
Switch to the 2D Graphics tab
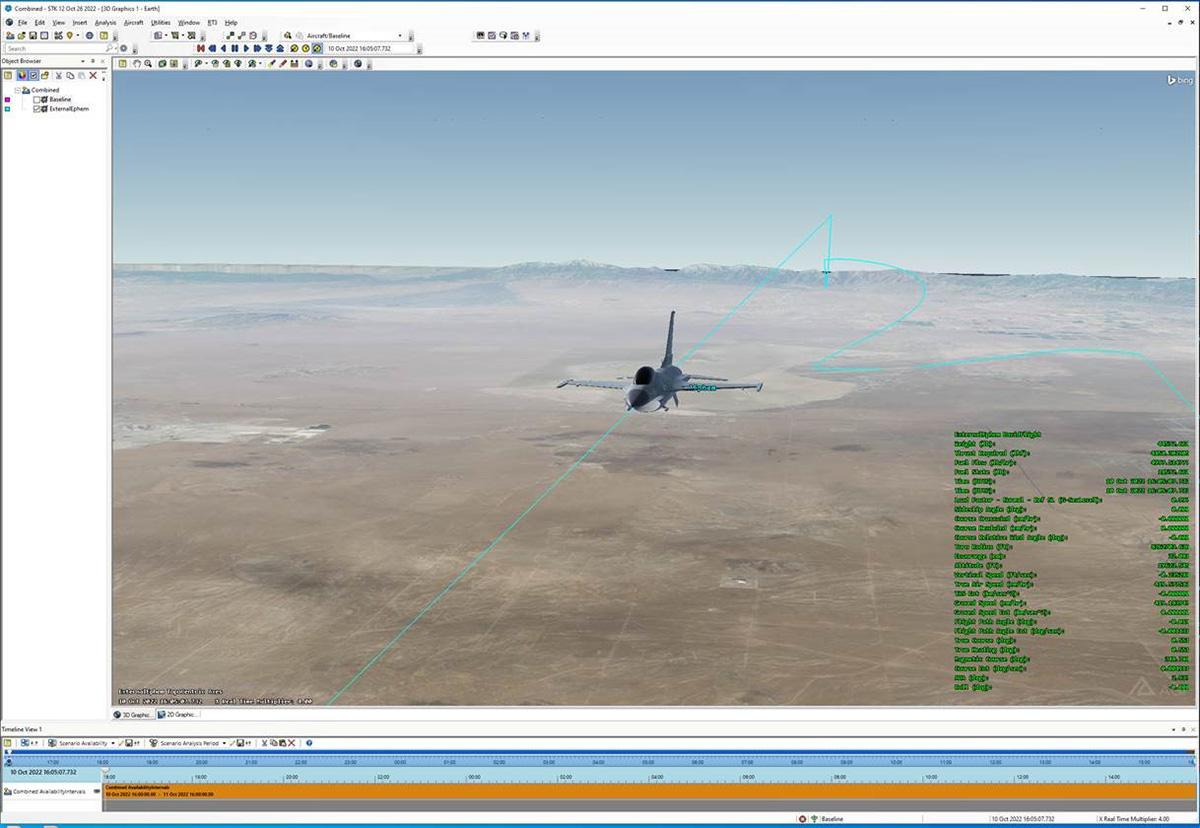point(180,714)
